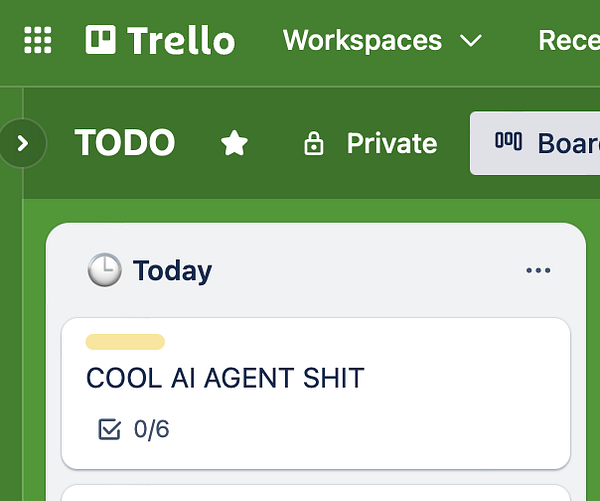Viewport: 600px width, 501px height.
Task: Star the TODO board
Action: [234, 144]
